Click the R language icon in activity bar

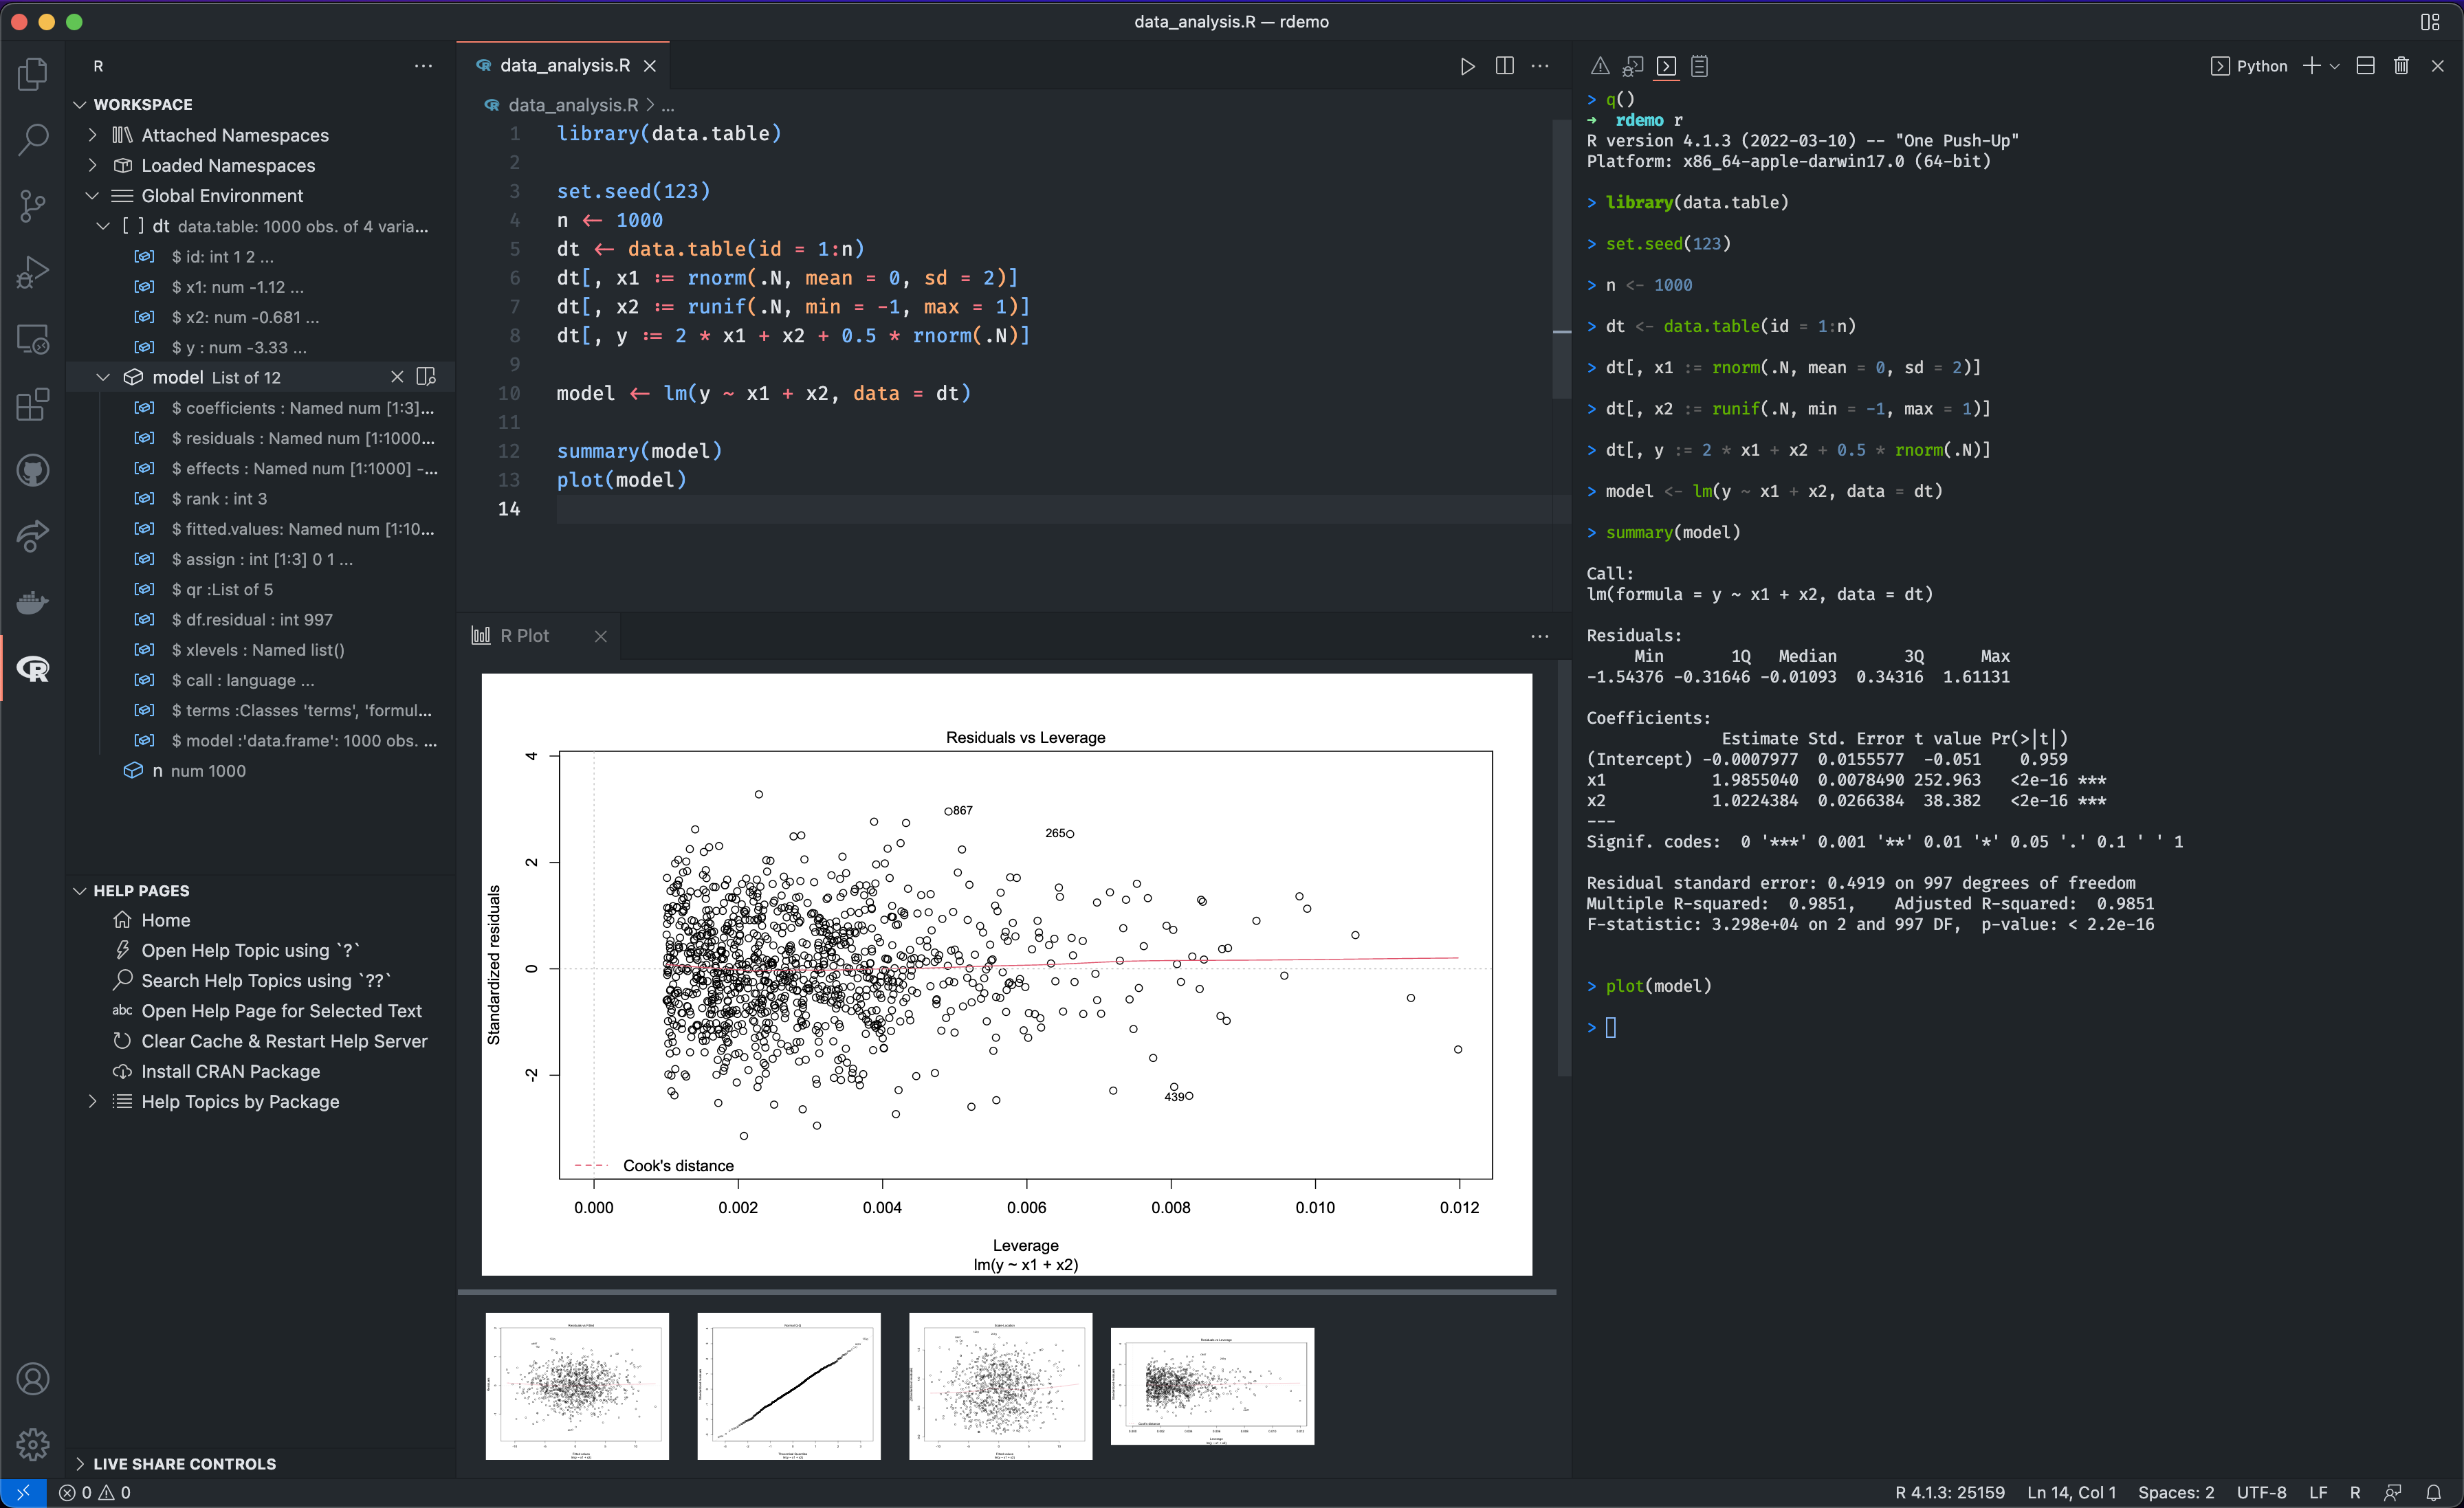[x=32, y=667]
